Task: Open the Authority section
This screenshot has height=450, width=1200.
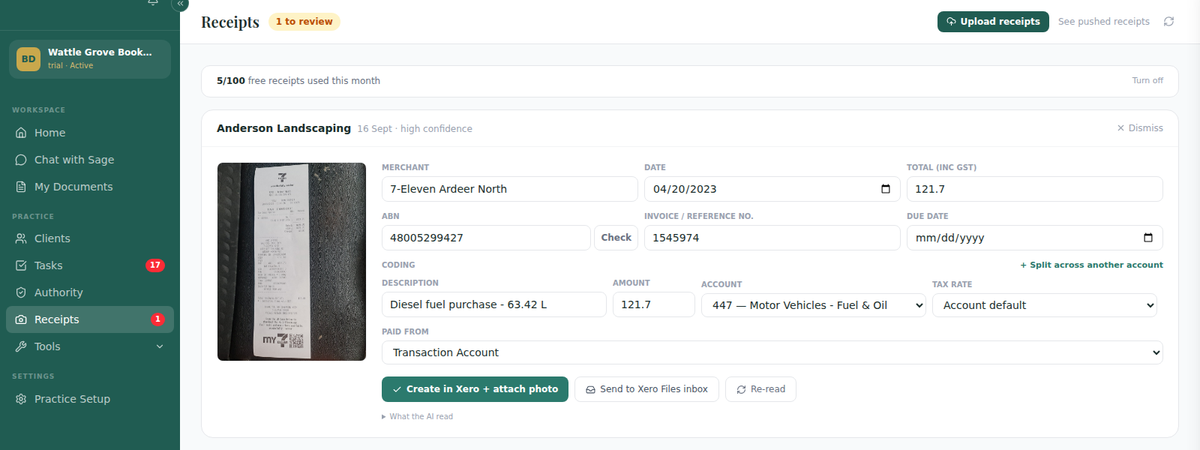Action: coord(88,293)
